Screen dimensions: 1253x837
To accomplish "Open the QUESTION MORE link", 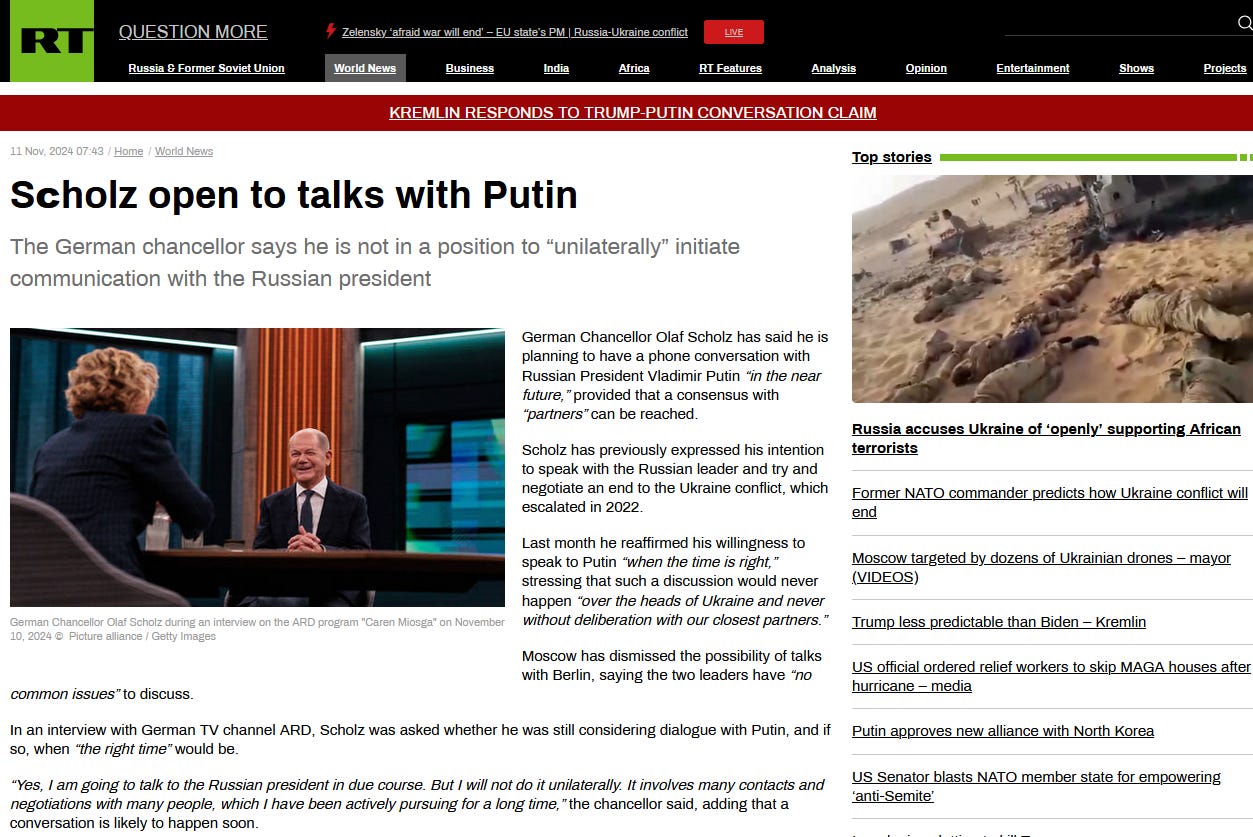I will [x=193, y=32].
